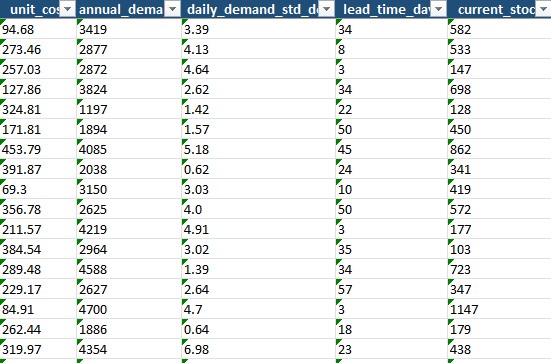Select unit cost cell 356.78

(38, 209)
